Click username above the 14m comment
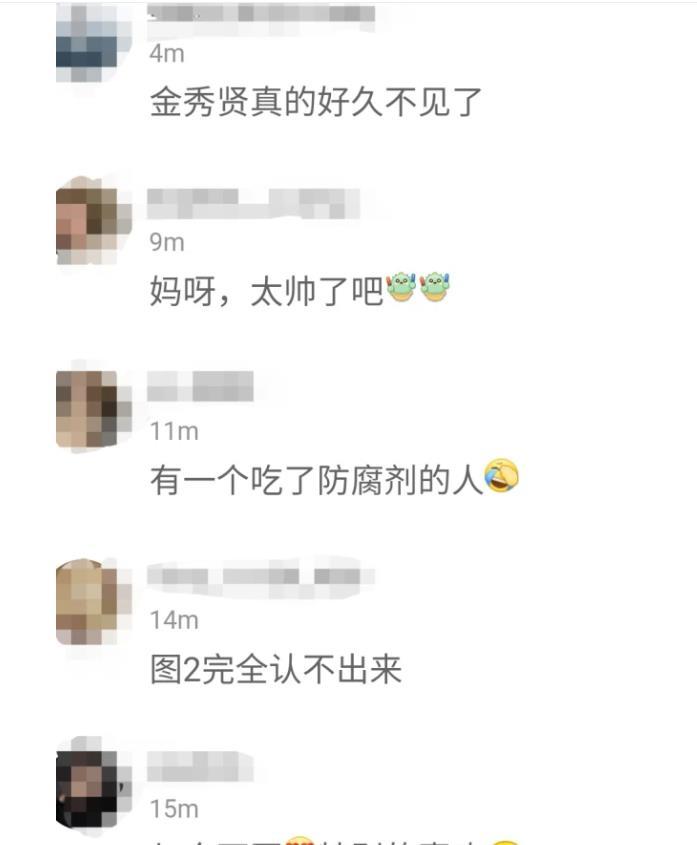The height and width of the screenshot is (845, 697). (261, 577)
